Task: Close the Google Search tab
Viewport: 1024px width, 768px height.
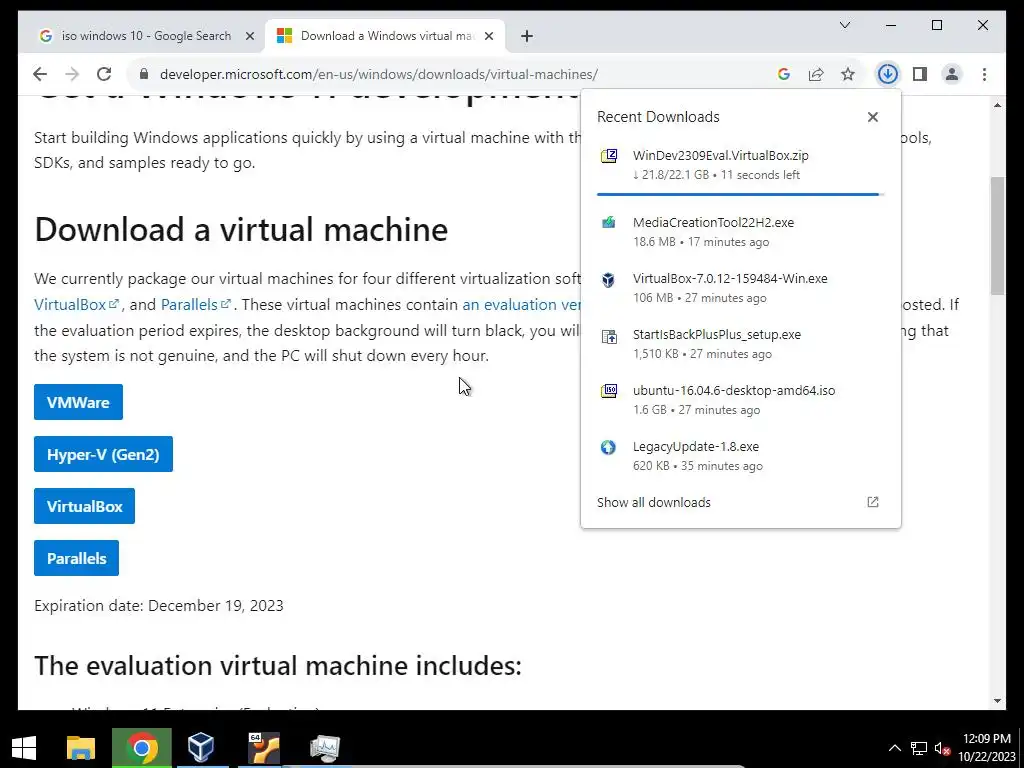Action: 249,36
